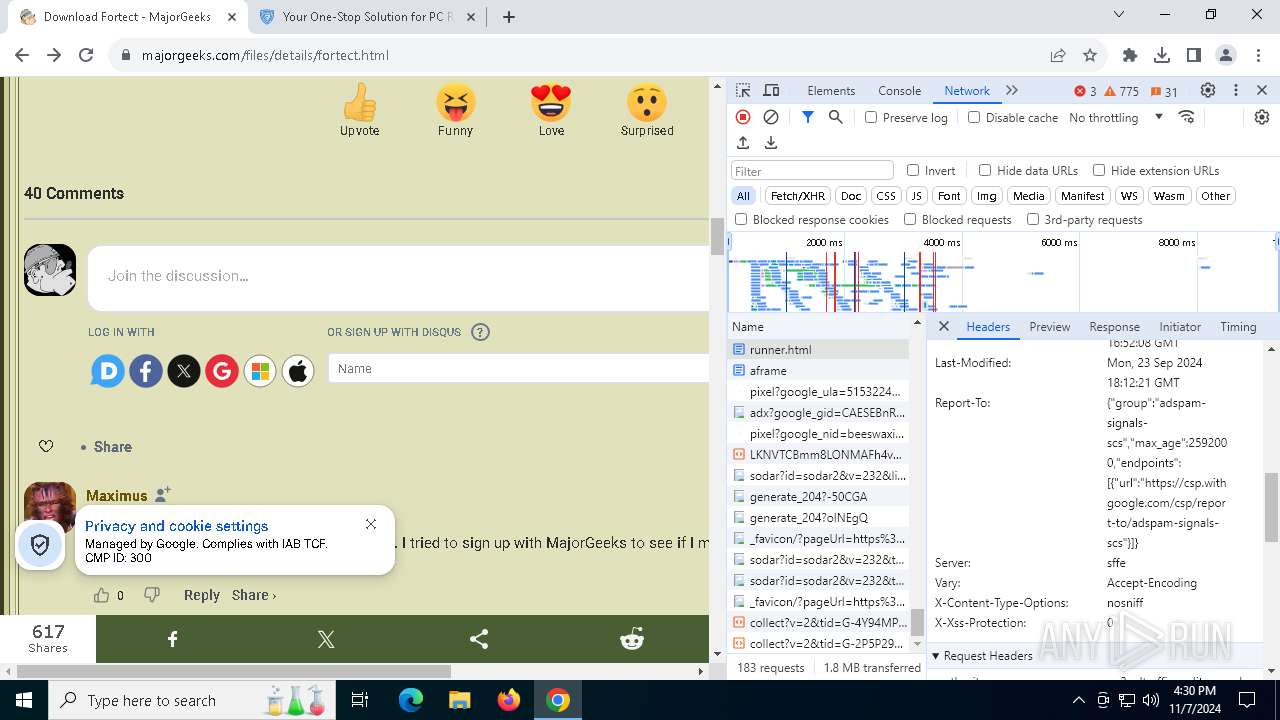This screenshot has width=1280, height=720.
Task: Open Network panel settings gear
Action: point(1262,117)
